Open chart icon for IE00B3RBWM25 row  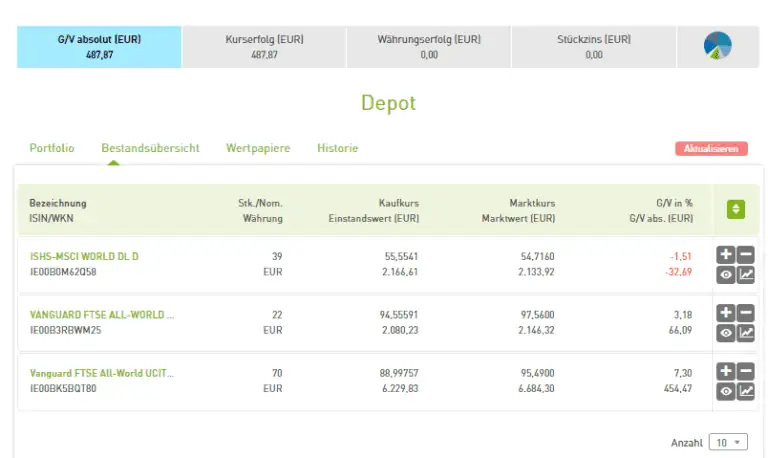pos(745,333)
